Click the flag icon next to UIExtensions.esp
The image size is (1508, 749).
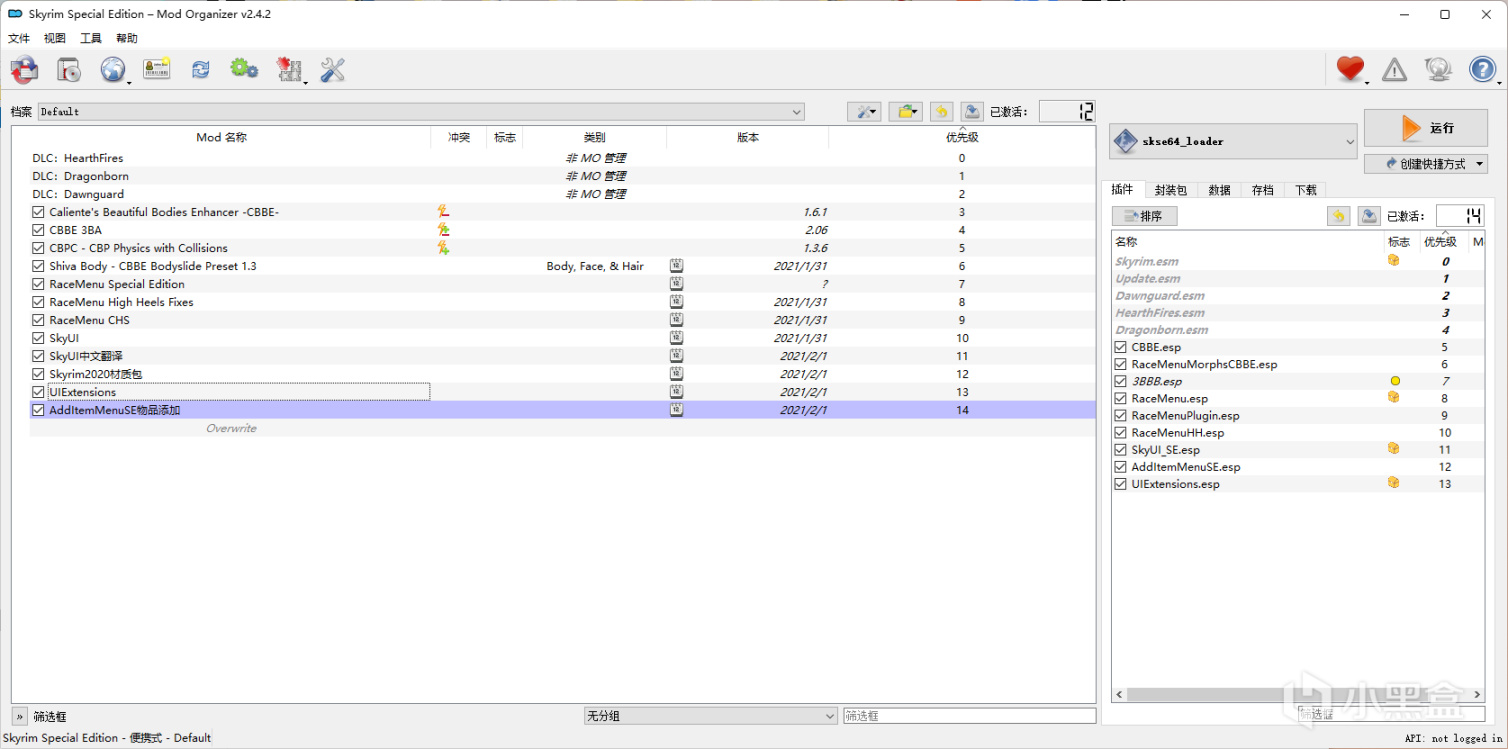[1393, 483]
